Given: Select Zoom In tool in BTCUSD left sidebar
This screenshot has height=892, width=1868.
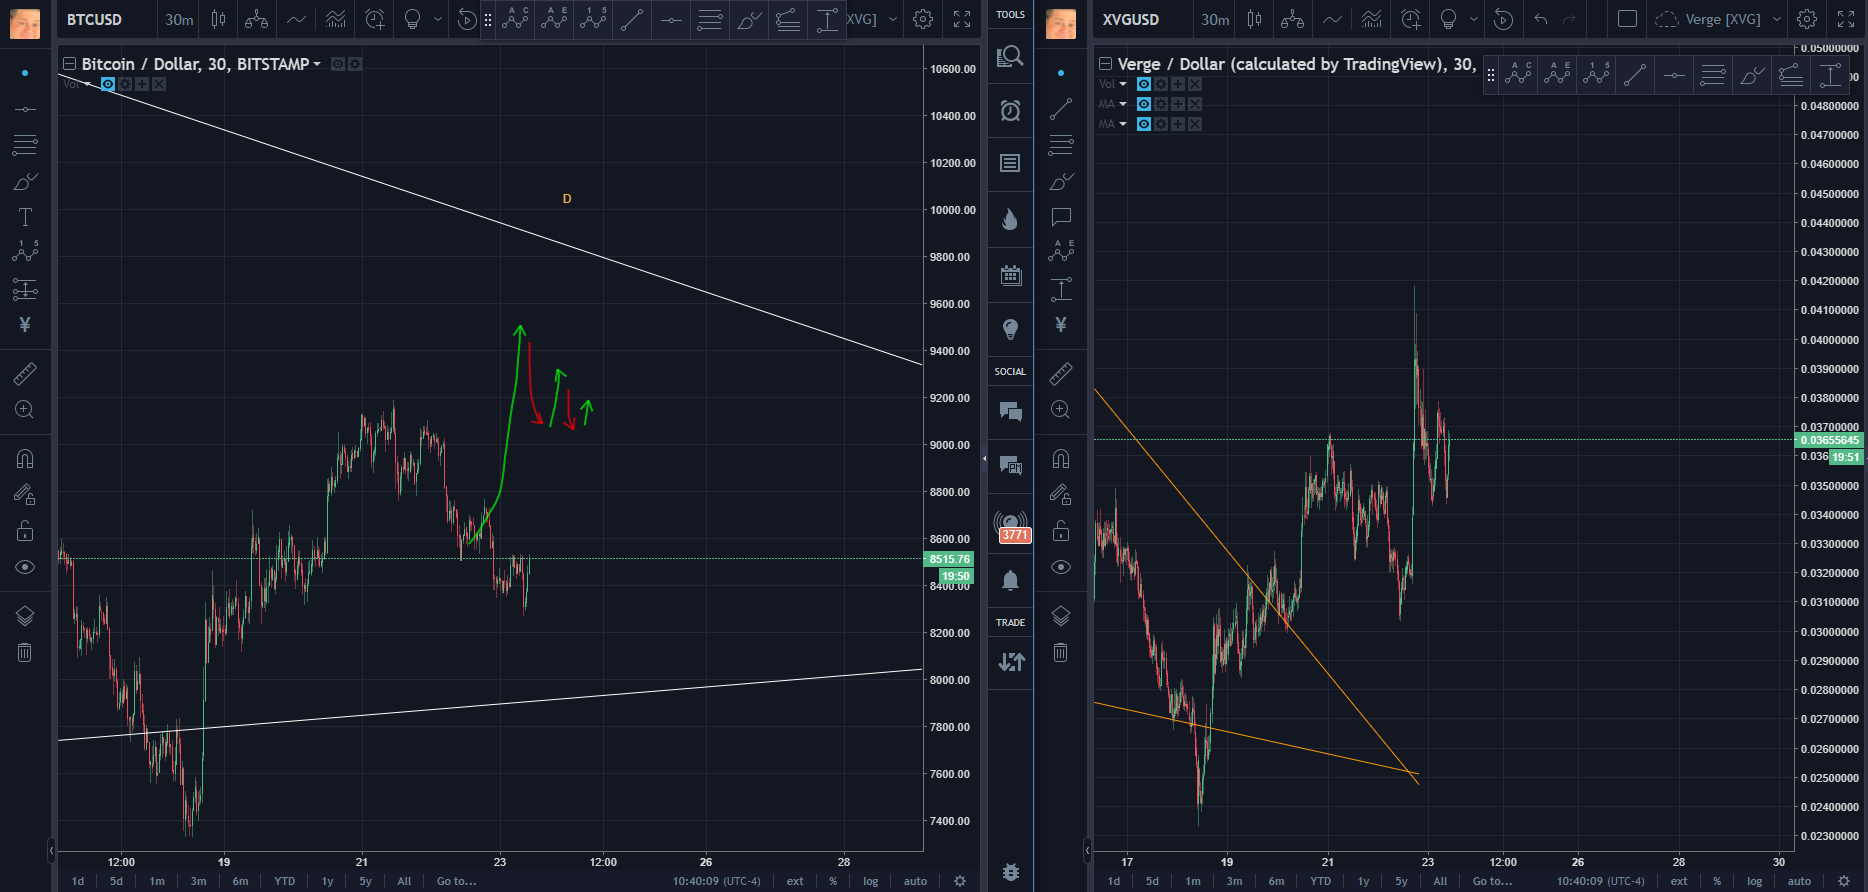Looking at the screenshot, I should pos(25,410).
